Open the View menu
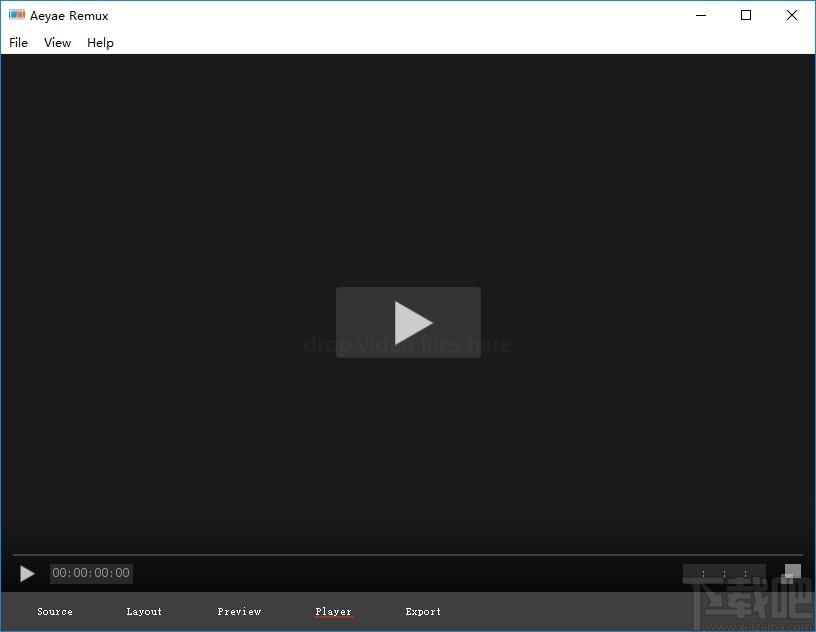This screenshot has height=632, width=816. (57, 43)
